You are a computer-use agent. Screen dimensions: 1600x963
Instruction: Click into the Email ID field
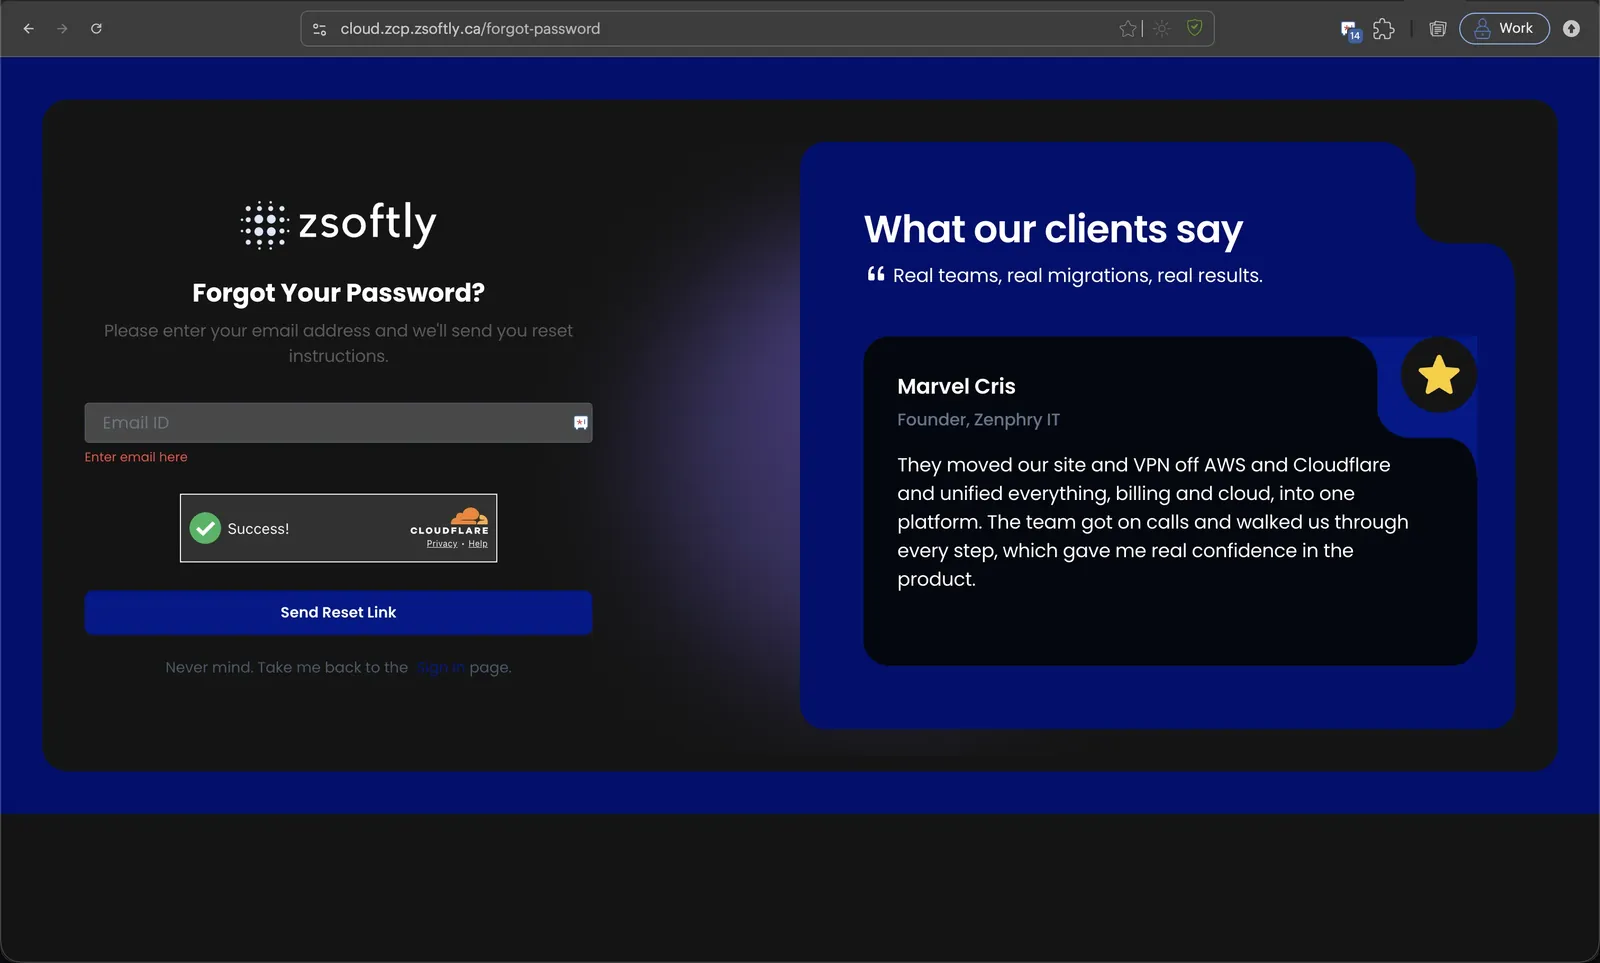338,423
